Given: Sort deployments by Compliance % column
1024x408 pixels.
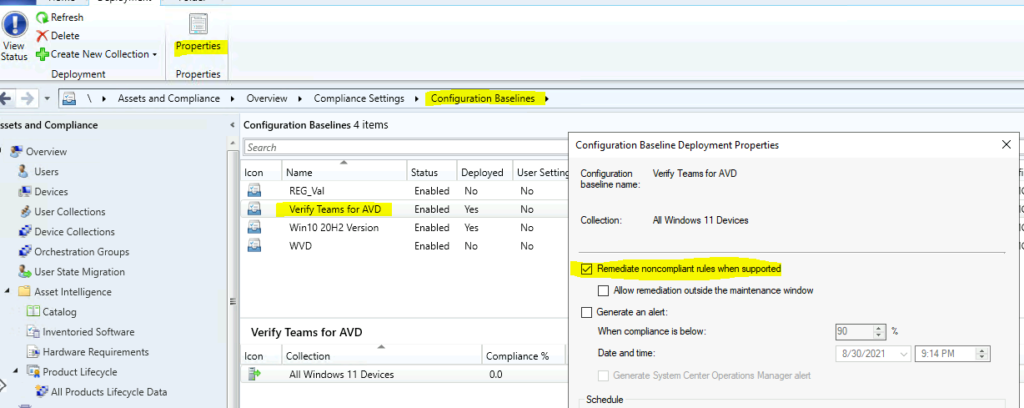Looking at the screenshot, I should pyautogui.click(x=525, y=356).
